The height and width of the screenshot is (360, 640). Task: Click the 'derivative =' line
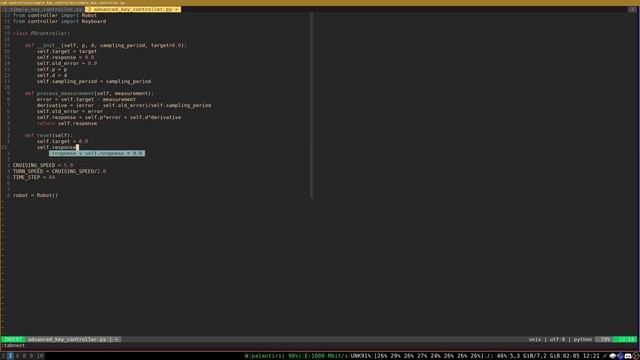click(x=124, y=105)
